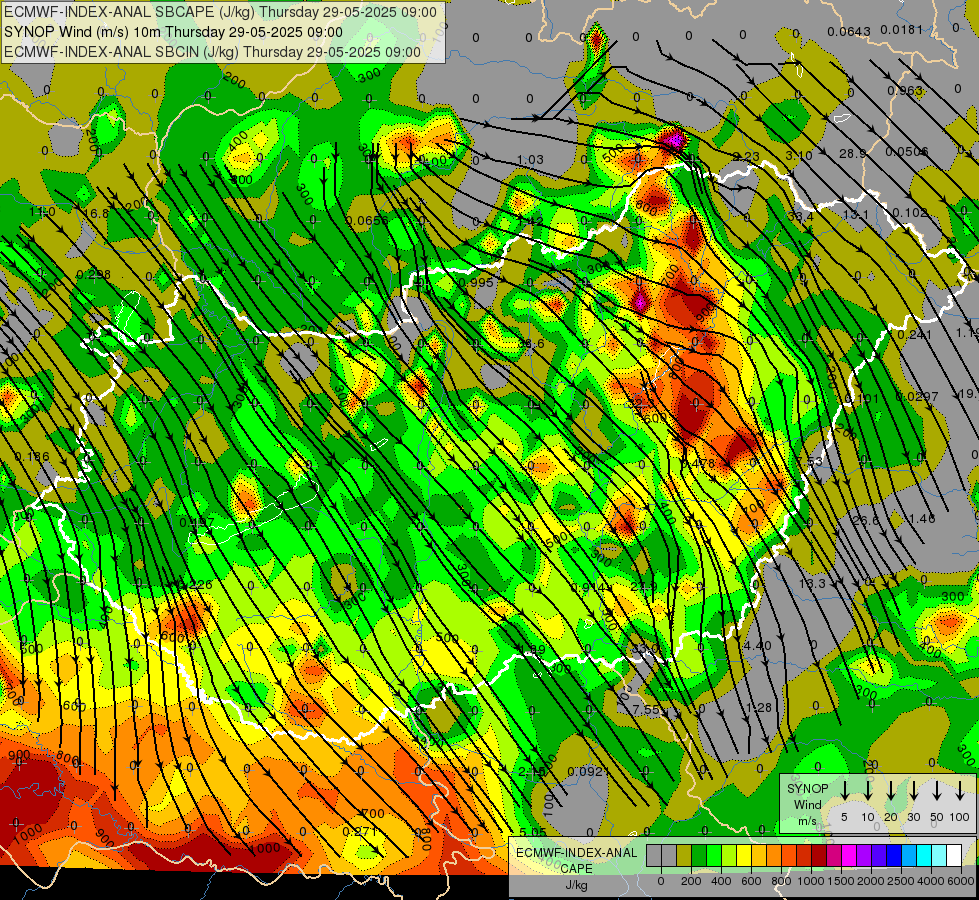The height and width of the screenshot is (900, 979).
Task: Click the map value 0.271
Action: tap(360, 831)
